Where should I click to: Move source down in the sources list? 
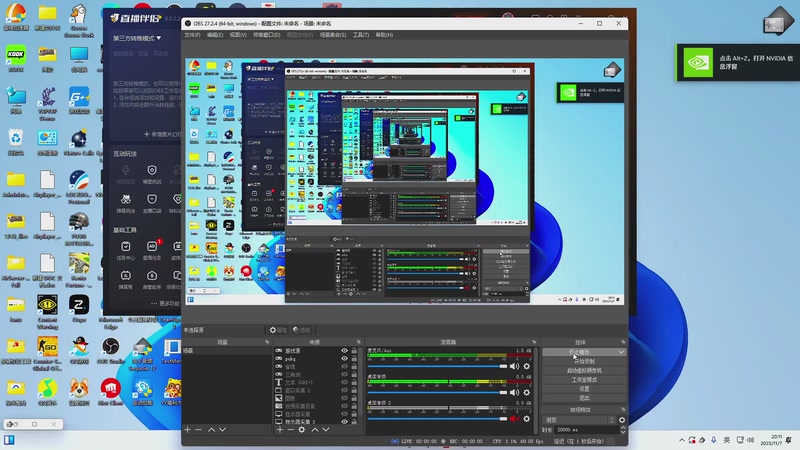(x=326, y=430)
